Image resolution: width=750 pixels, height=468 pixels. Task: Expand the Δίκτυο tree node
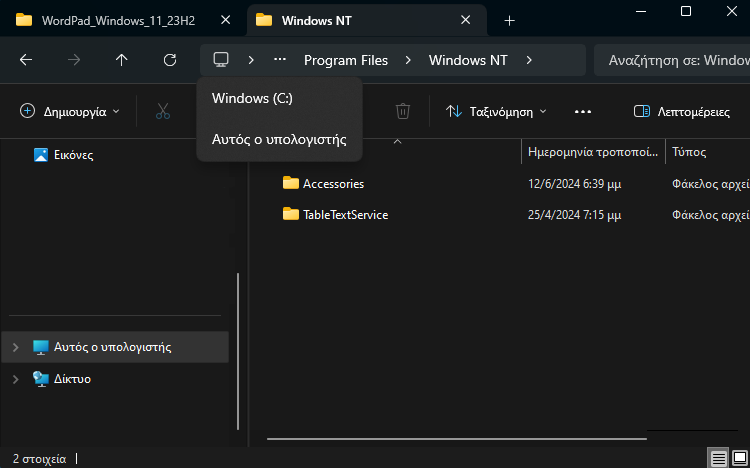pyautogui.click(x=15, y=379)
